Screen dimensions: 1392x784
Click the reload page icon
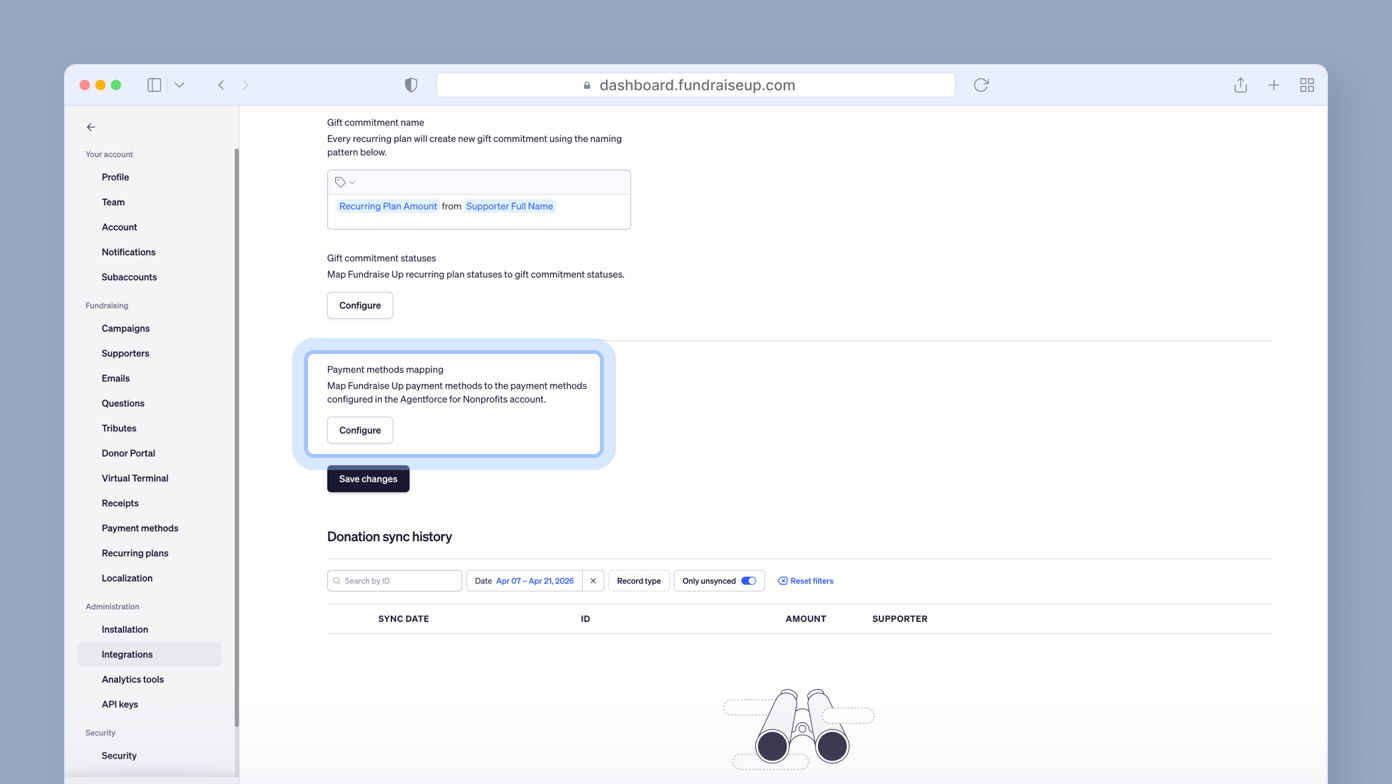click(980, 84)
